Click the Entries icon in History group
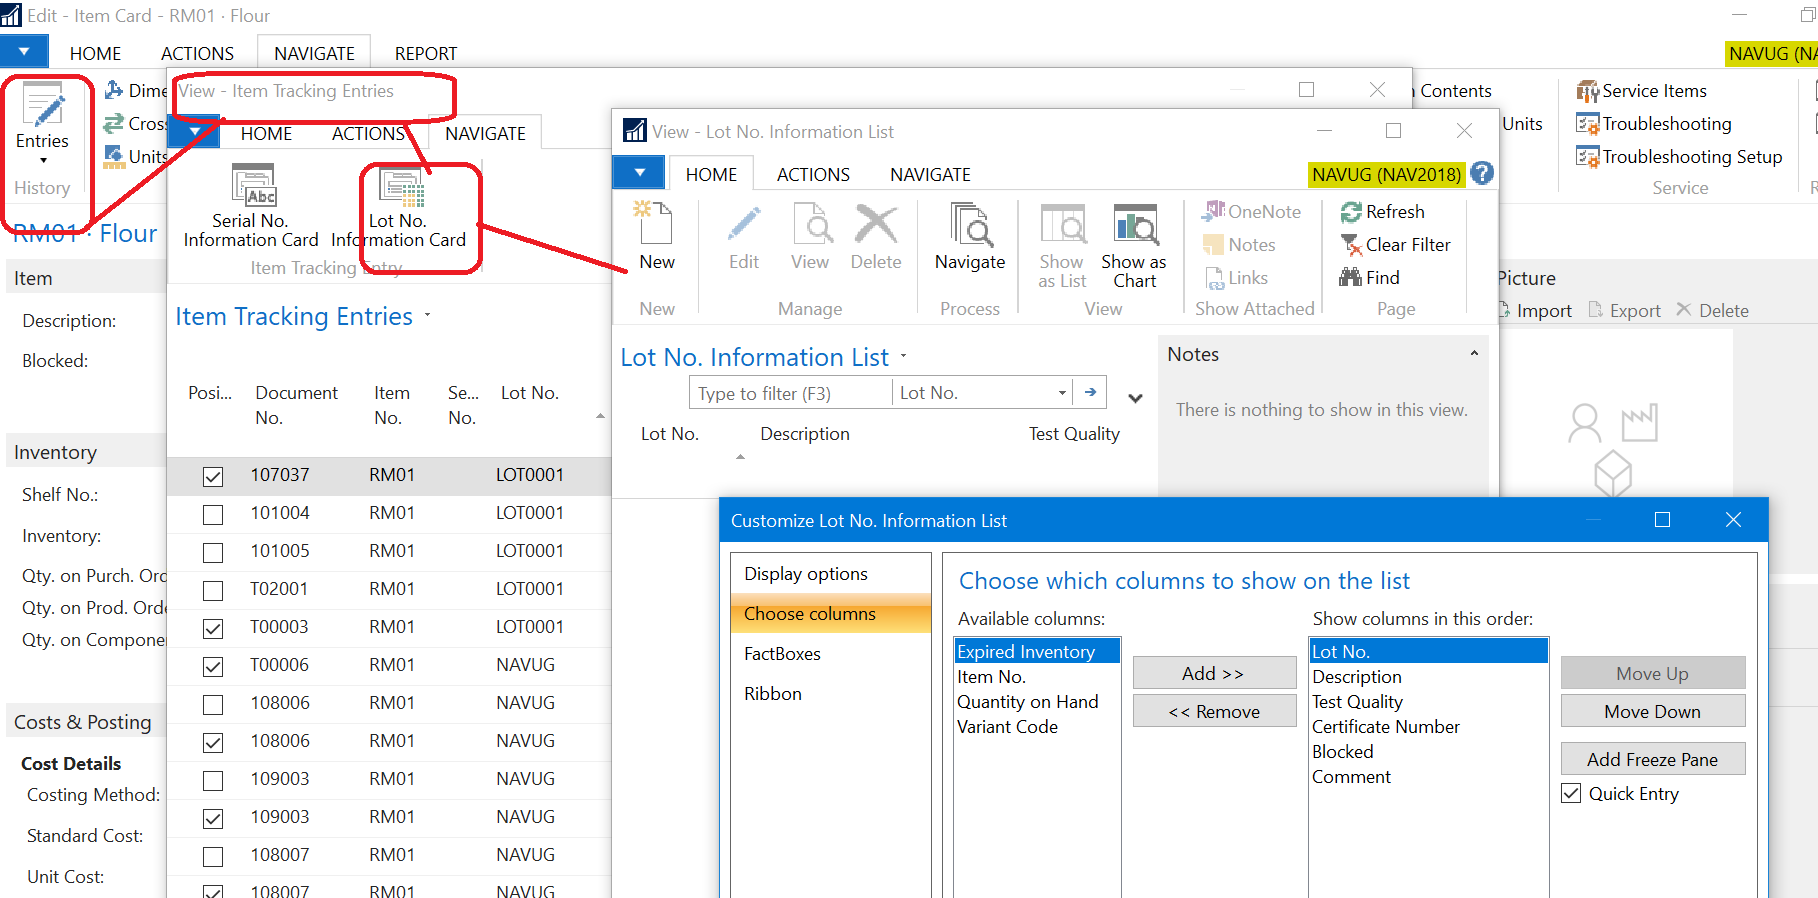The width and height of the screenshot is (1818, 898). (43, 106)
